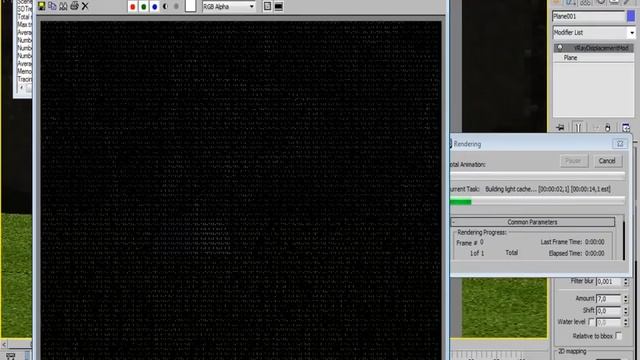Clear the frame buffer with X icon
This screenshot has width=640, height=360.
point(85,6)
